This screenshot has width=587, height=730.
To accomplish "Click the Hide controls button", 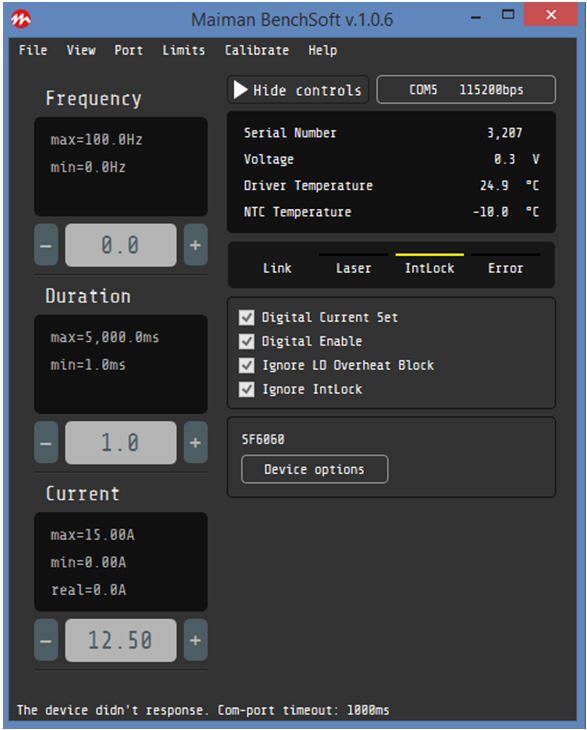I will point(298,90).
